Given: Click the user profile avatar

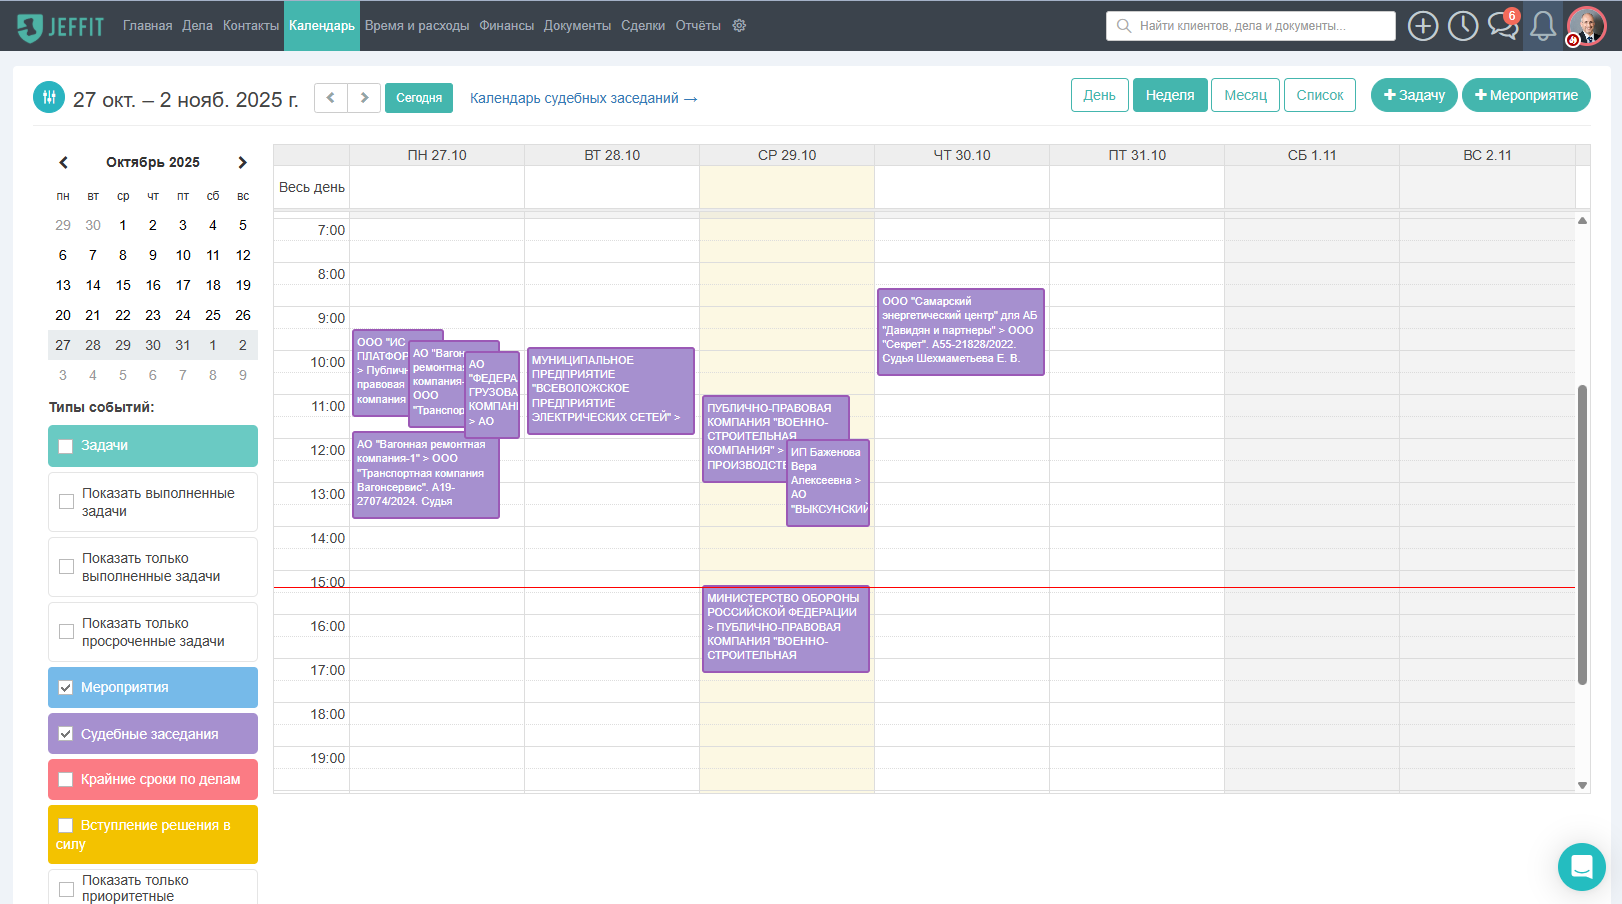Looking at the screenshot, I should 1586,26.
